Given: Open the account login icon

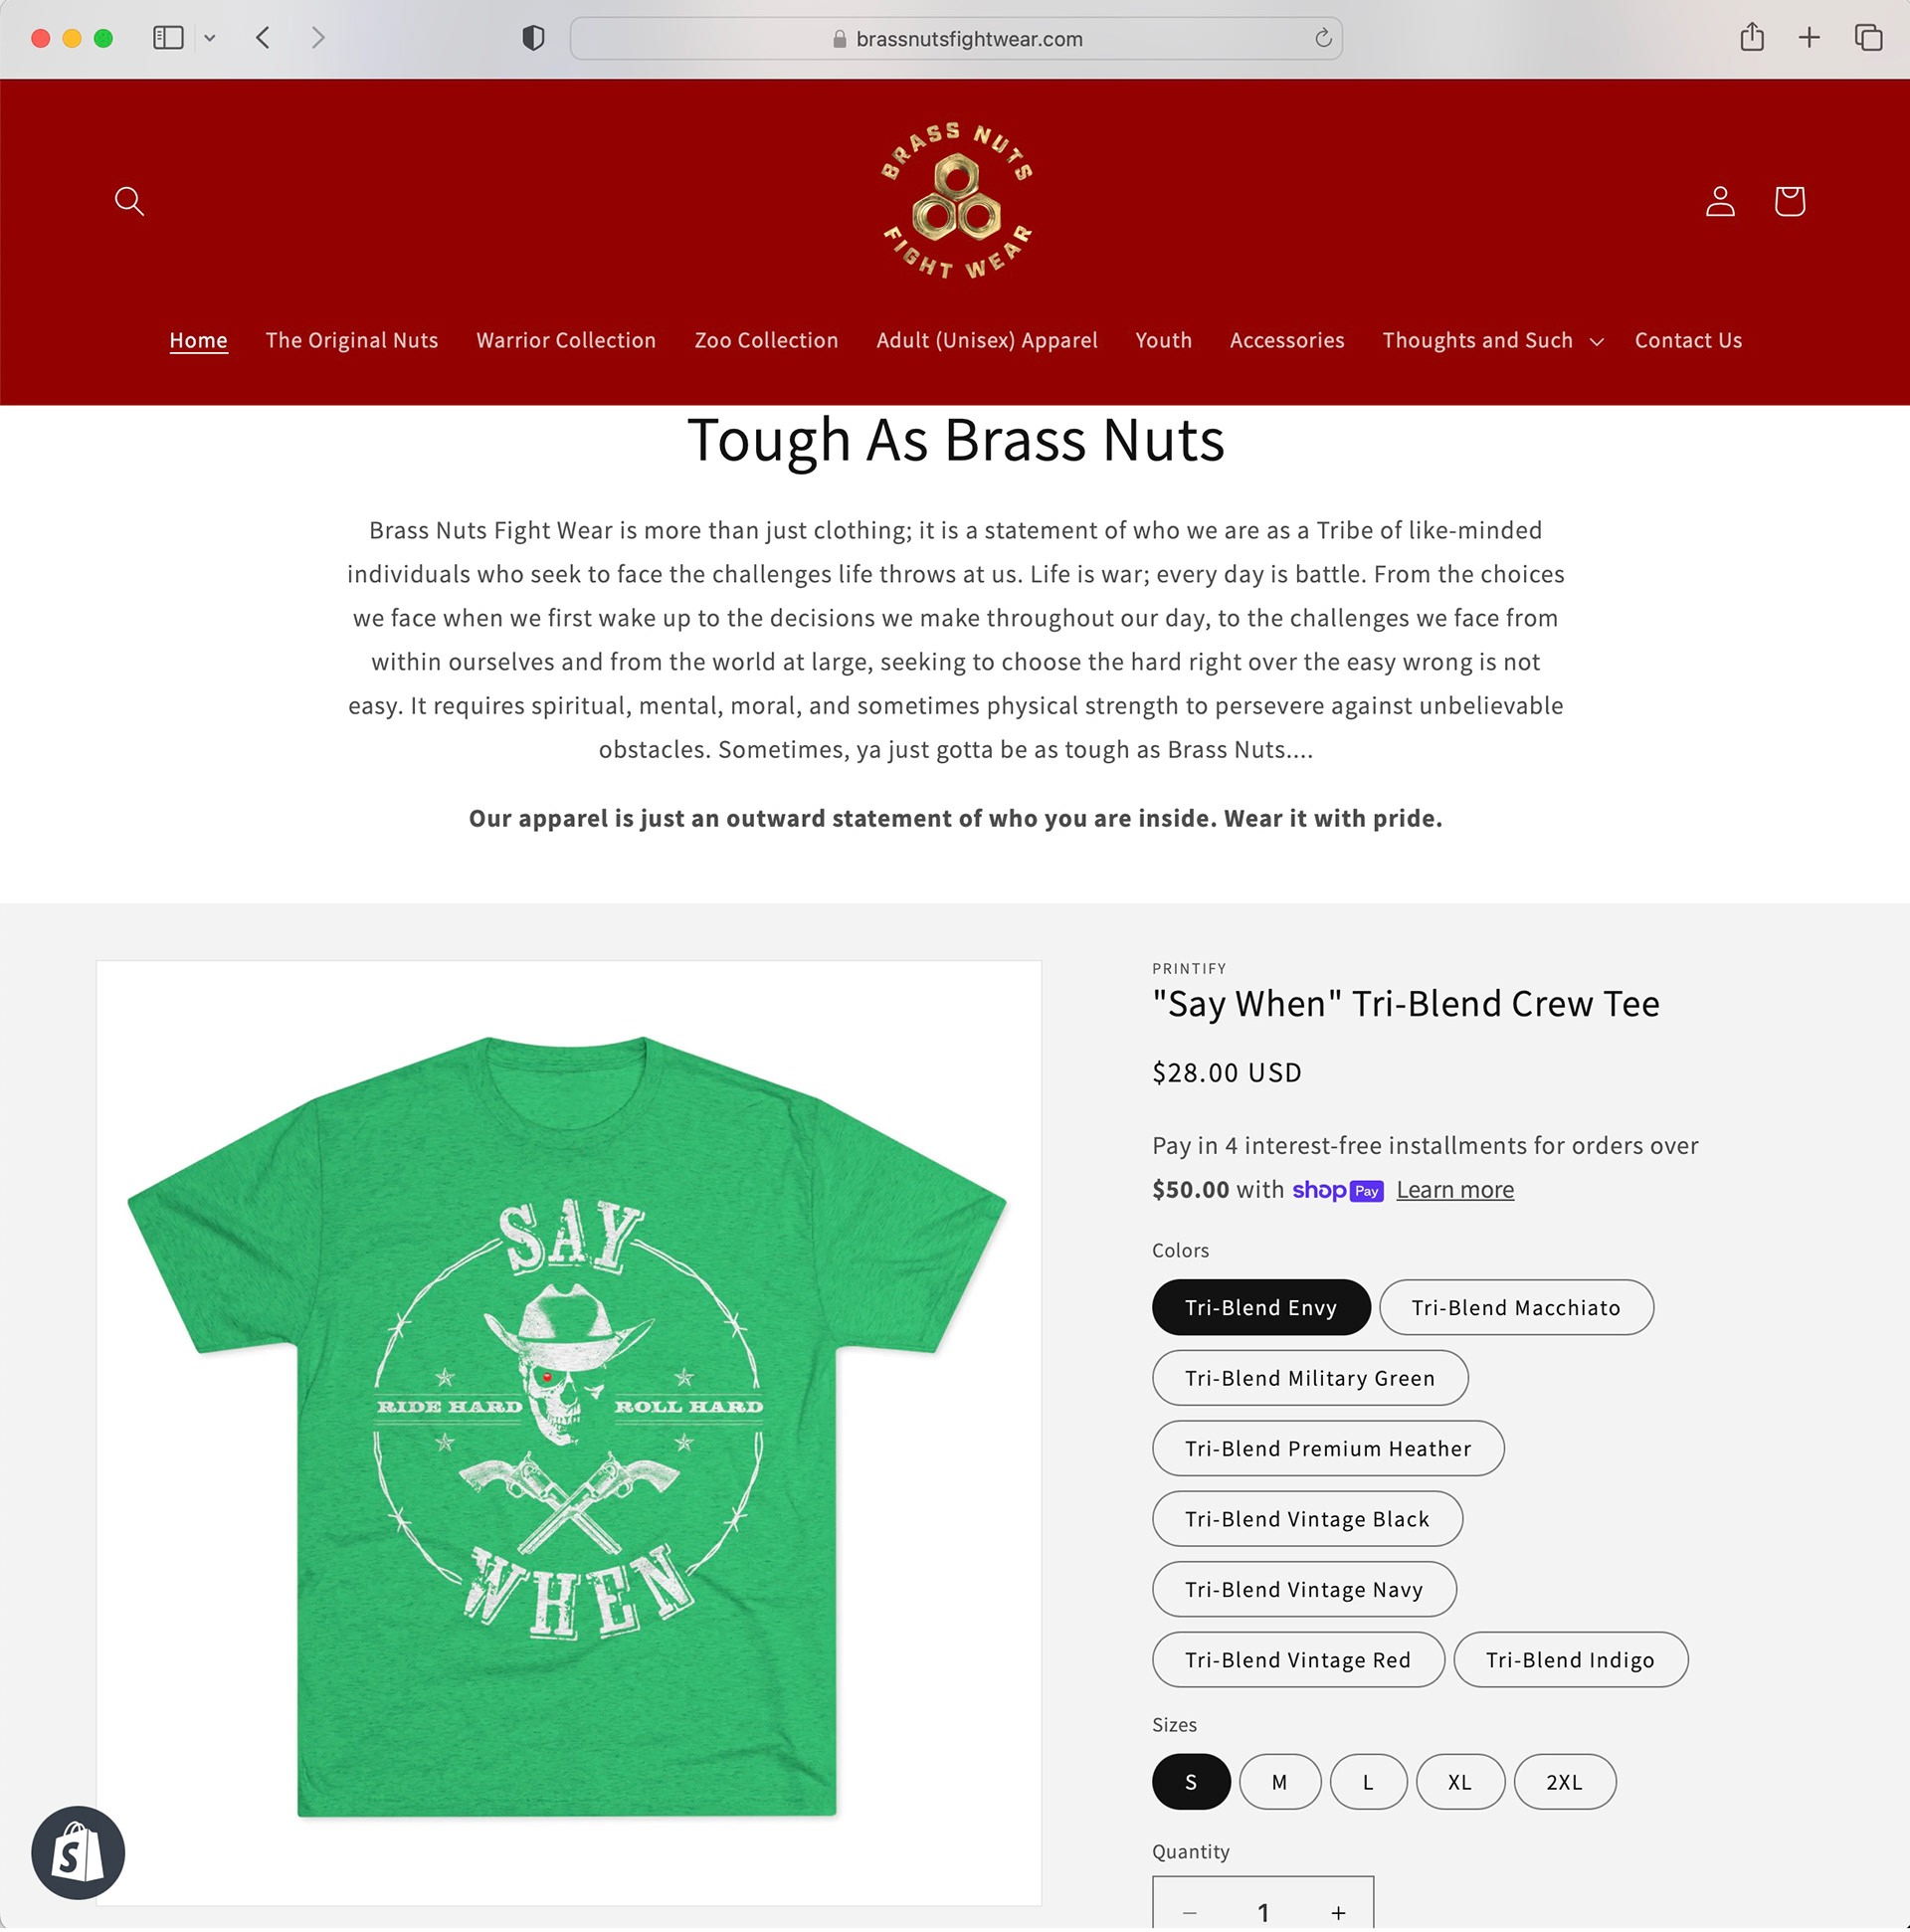Looking at the screenshot, I should (1719, 201).
